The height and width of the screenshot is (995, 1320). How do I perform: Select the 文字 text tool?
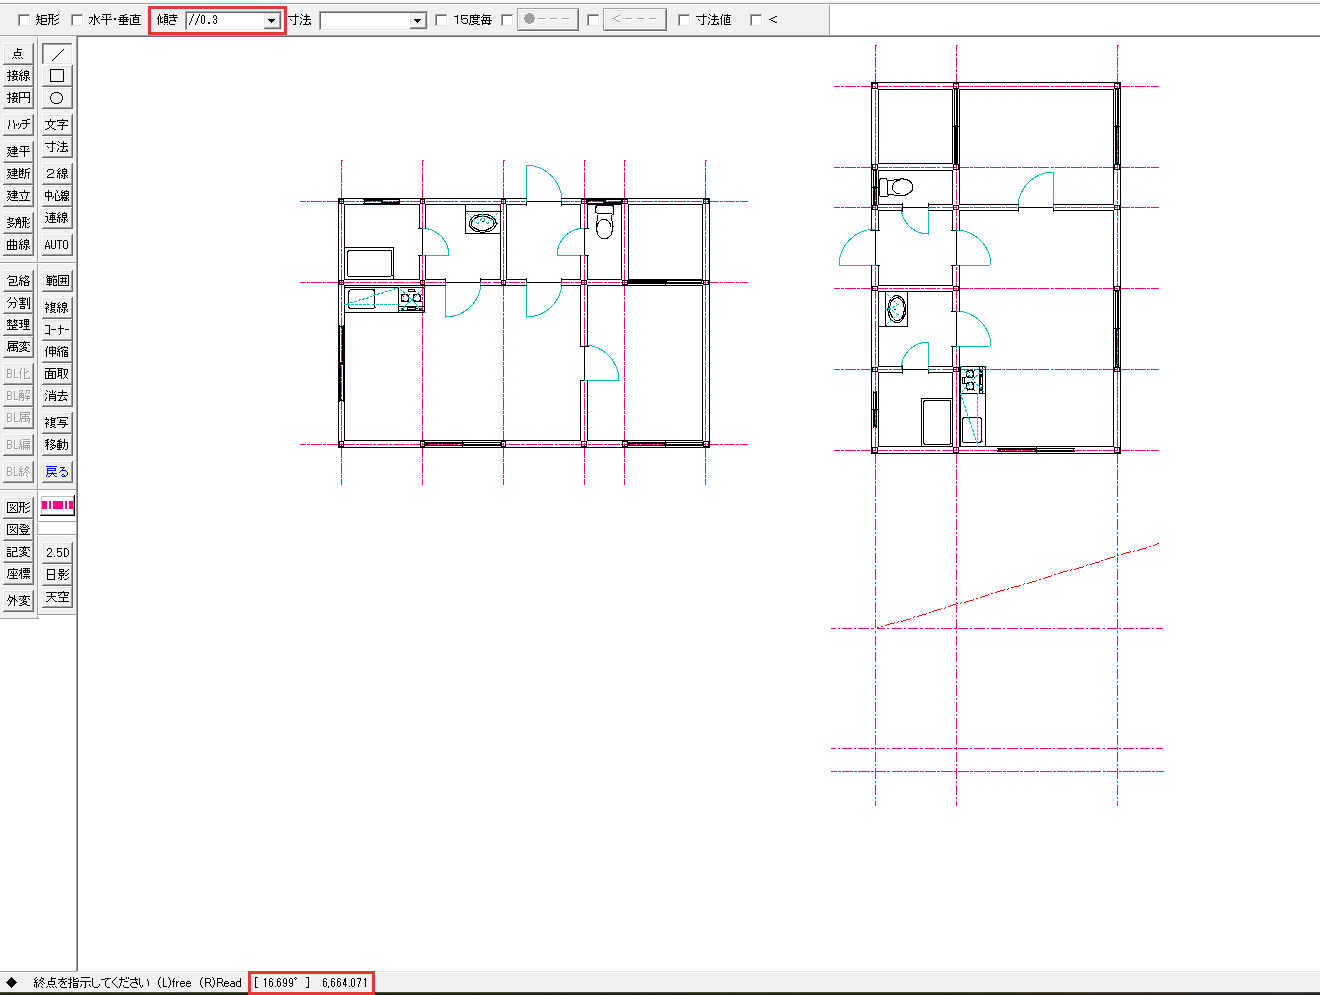[57, 125]
